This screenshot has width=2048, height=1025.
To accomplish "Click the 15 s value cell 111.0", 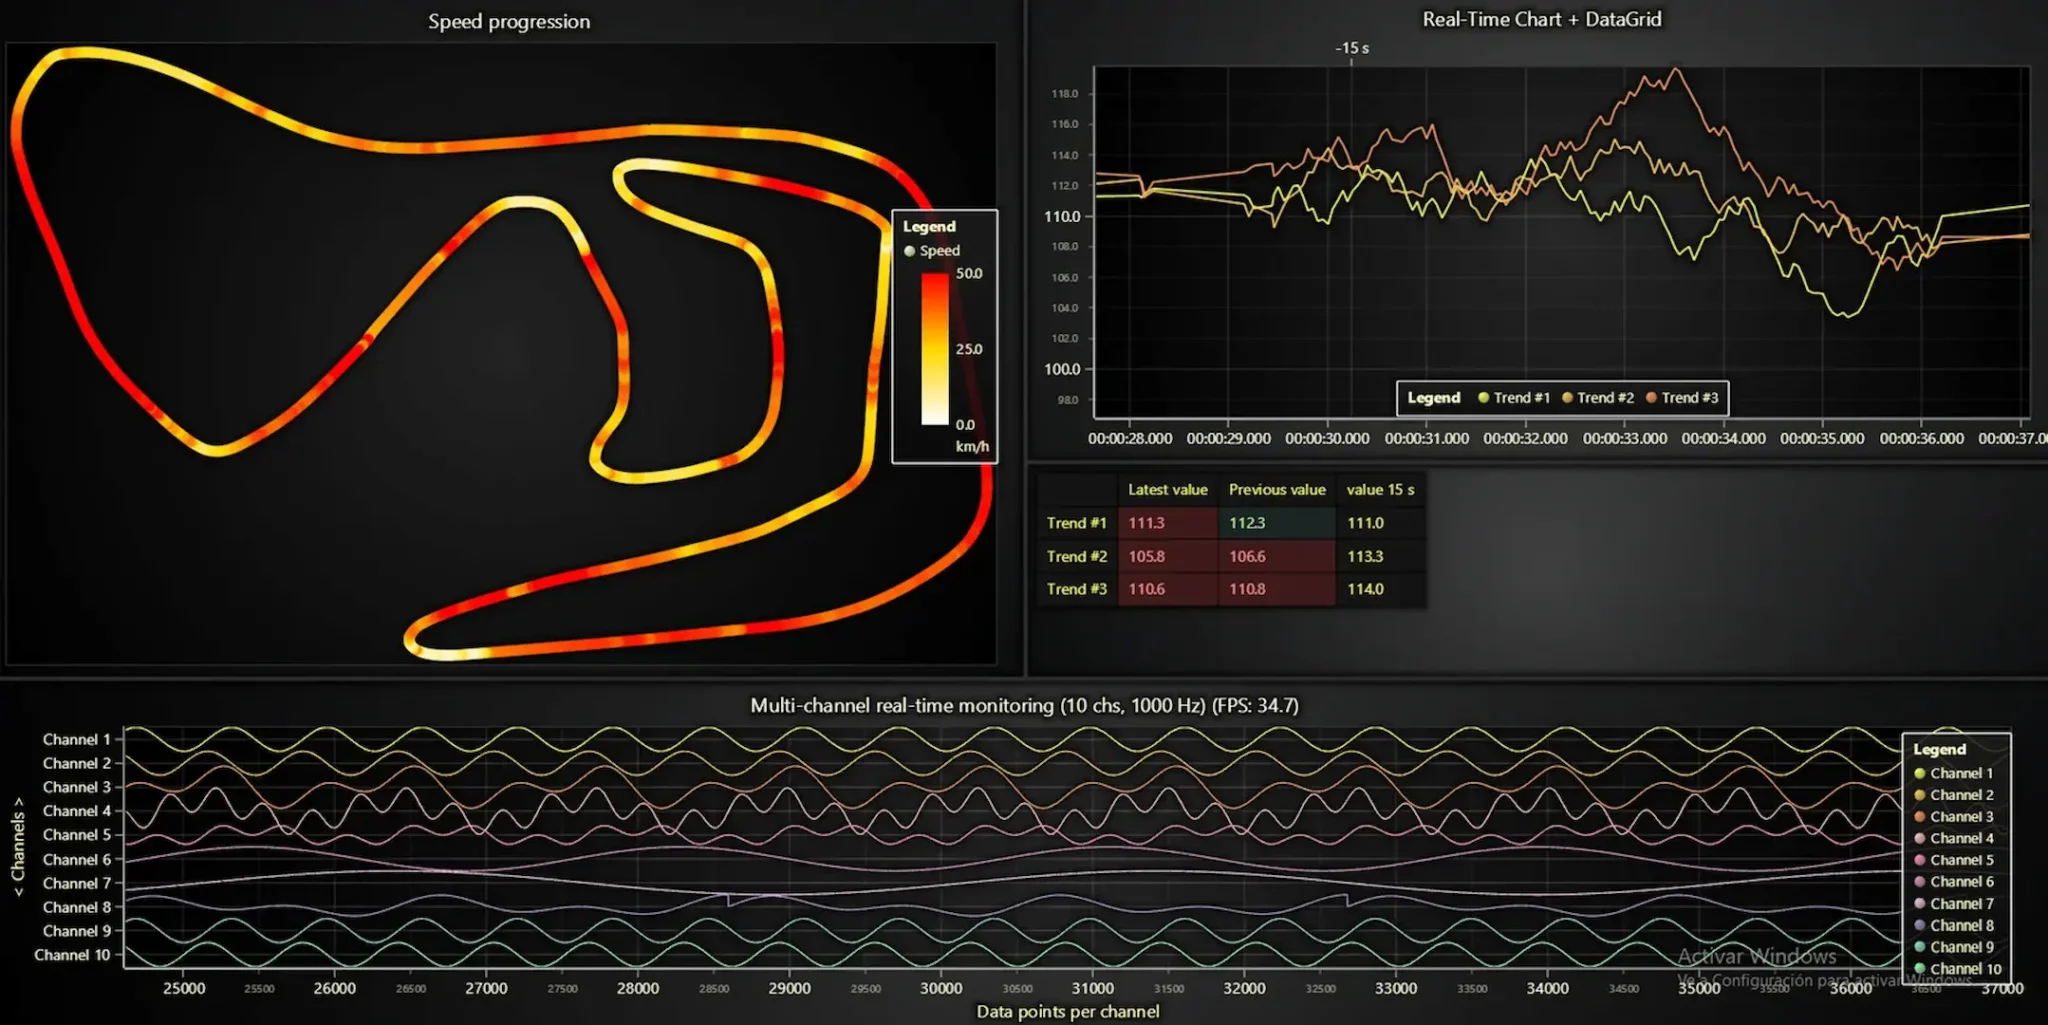I will pos(1380,523).
